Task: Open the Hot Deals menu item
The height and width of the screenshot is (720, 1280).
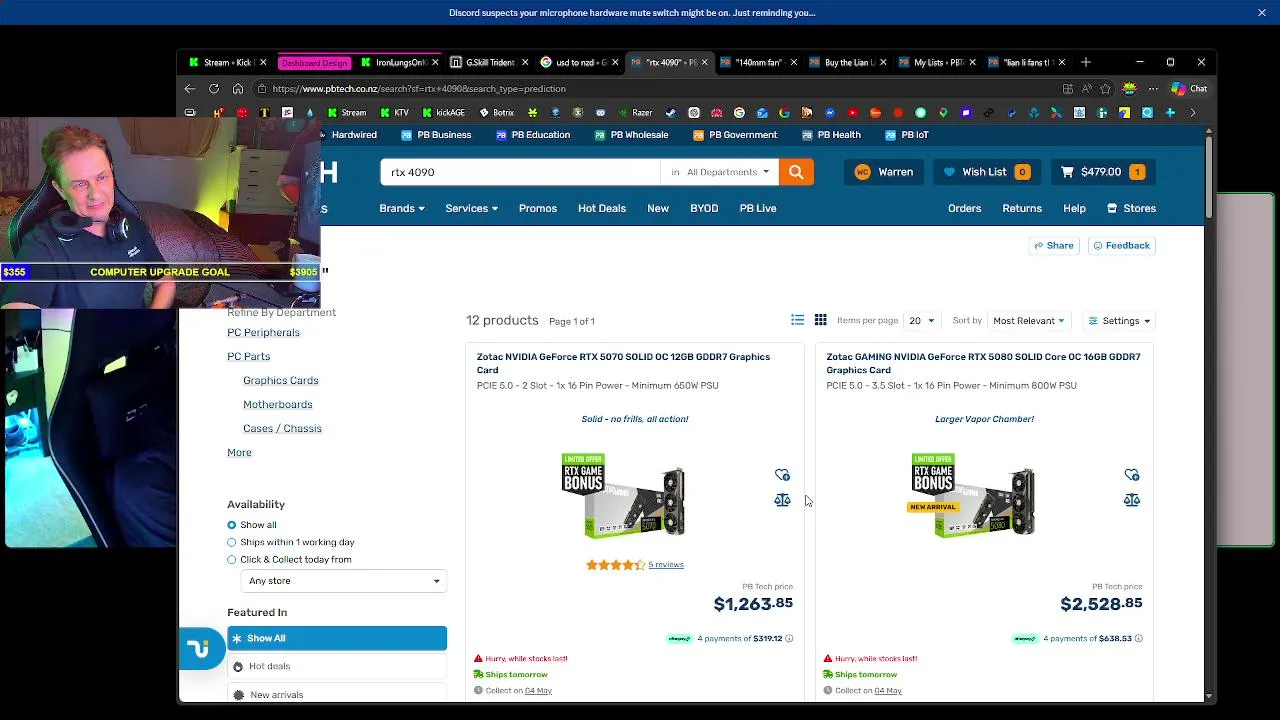Action: [x=601, y=208]
